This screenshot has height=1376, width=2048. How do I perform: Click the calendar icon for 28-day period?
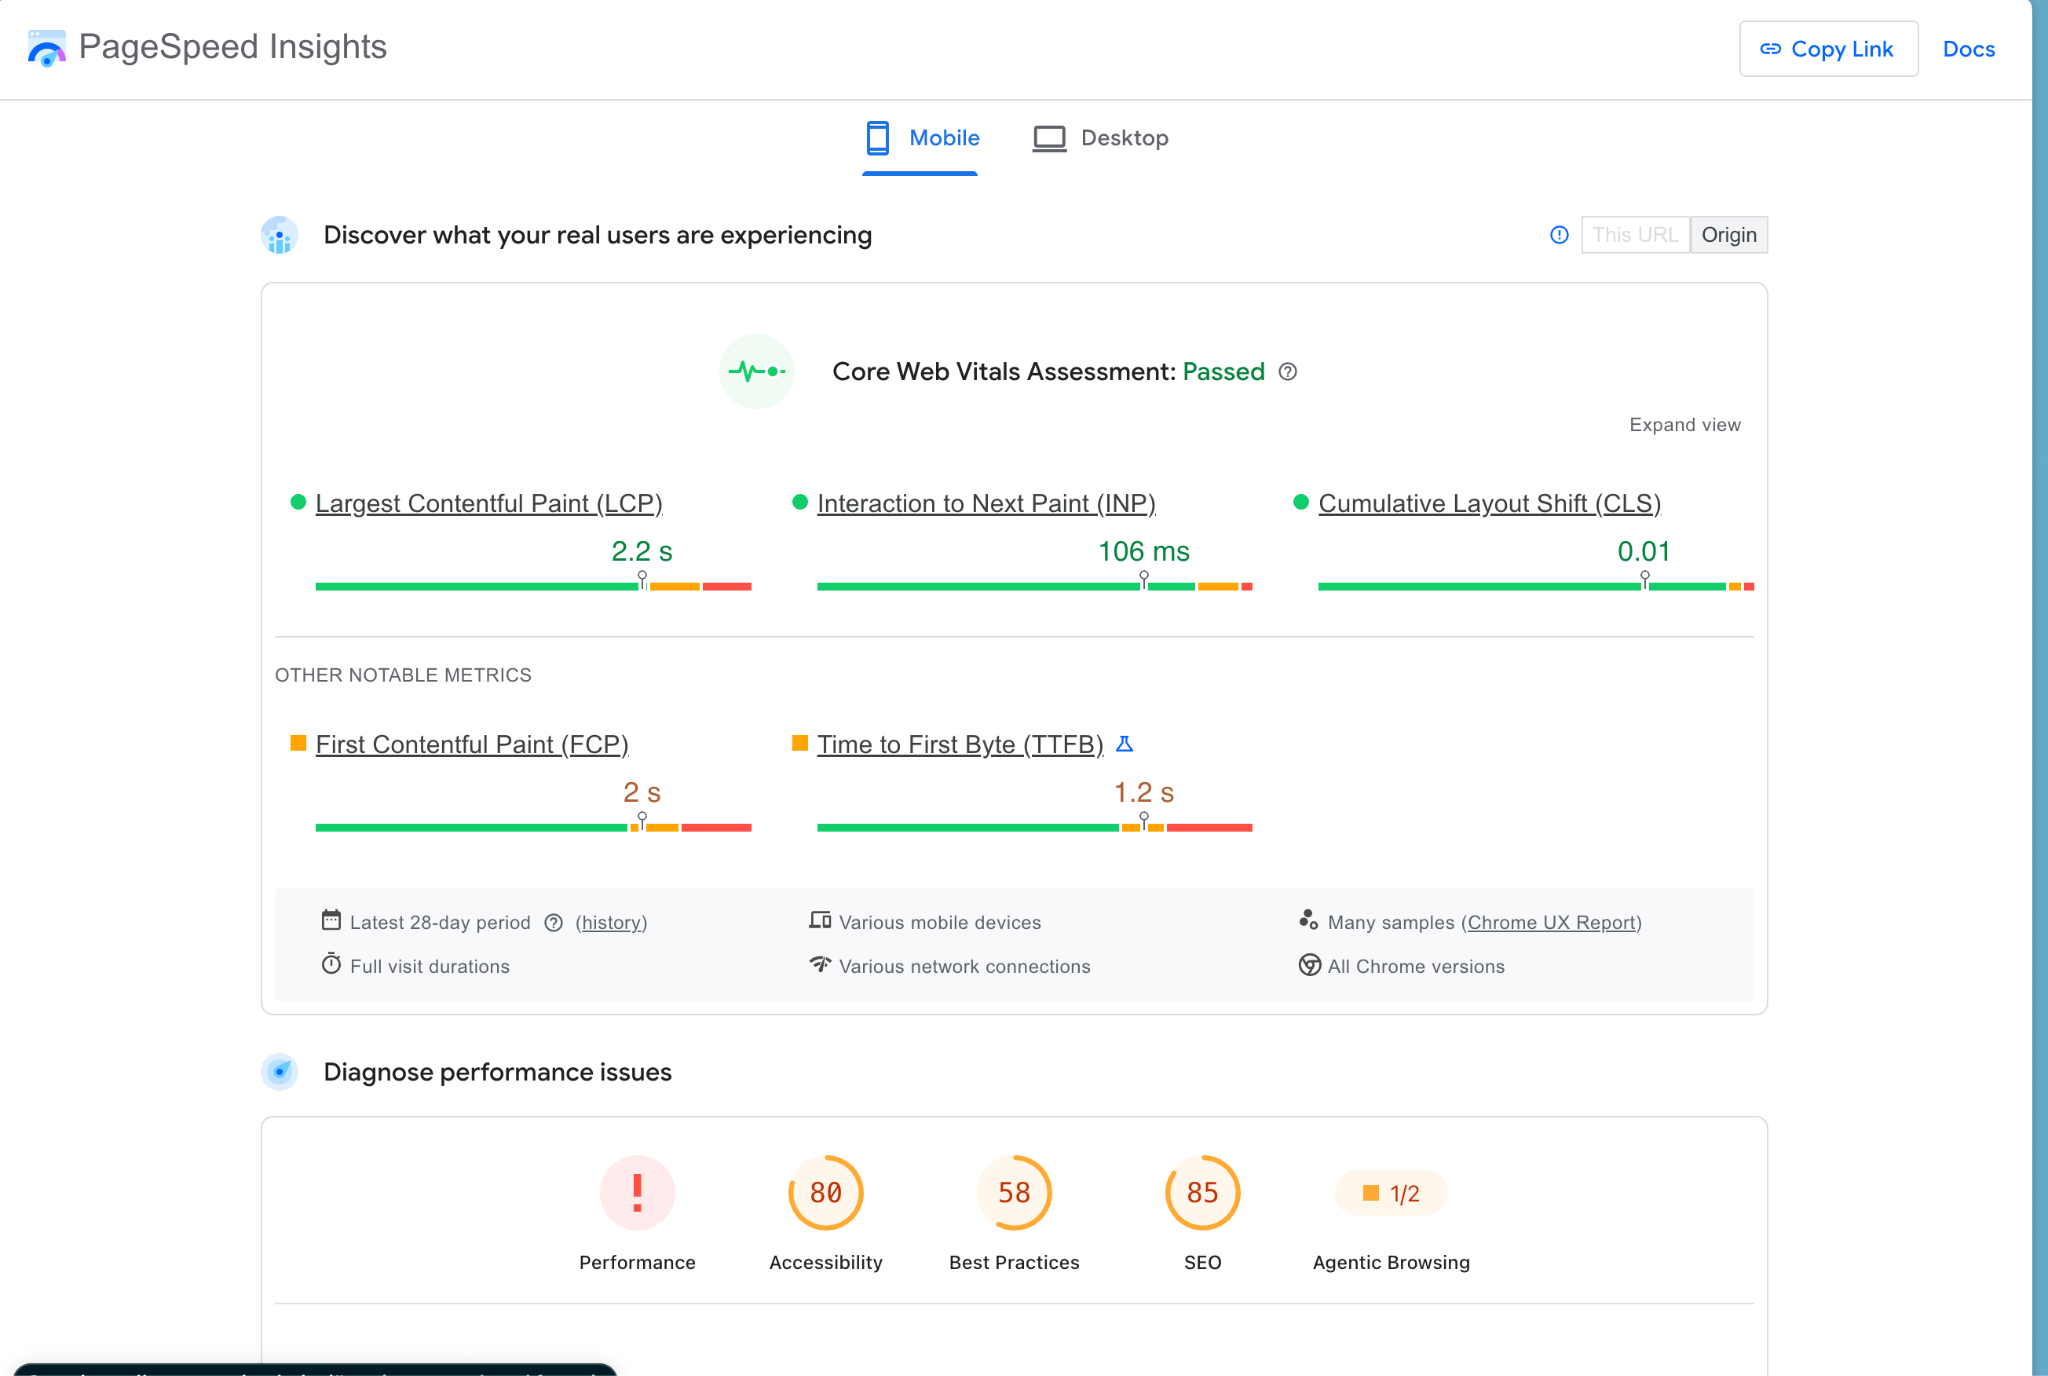(331, 920)
